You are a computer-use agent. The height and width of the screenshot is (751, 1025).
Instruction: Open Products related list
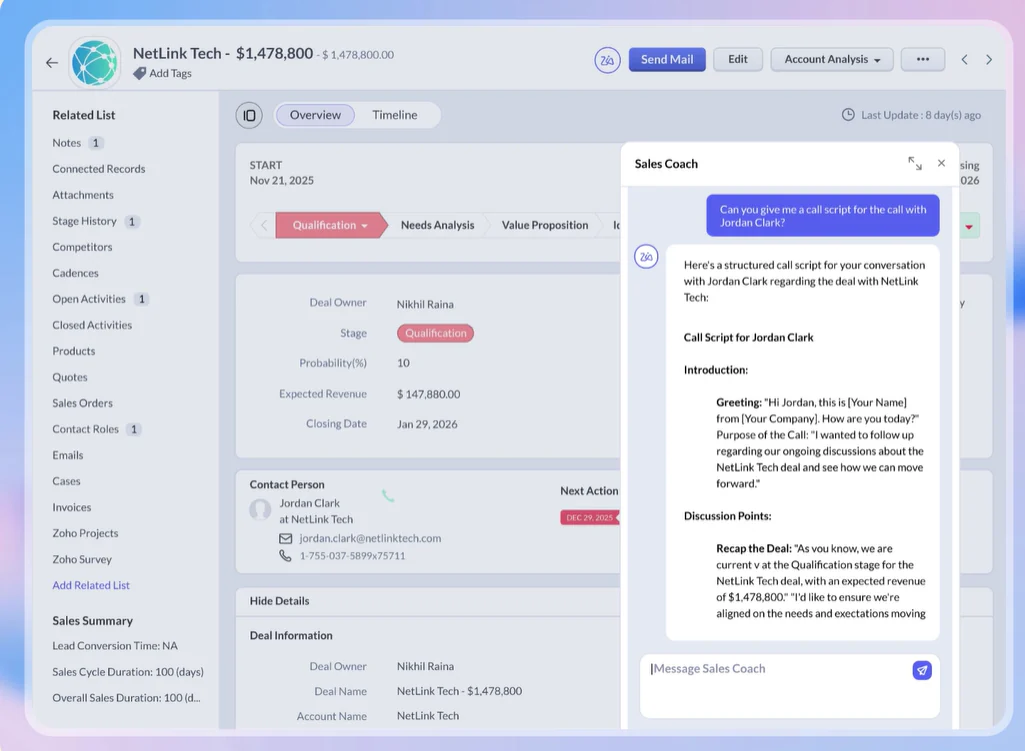[74, 351]
